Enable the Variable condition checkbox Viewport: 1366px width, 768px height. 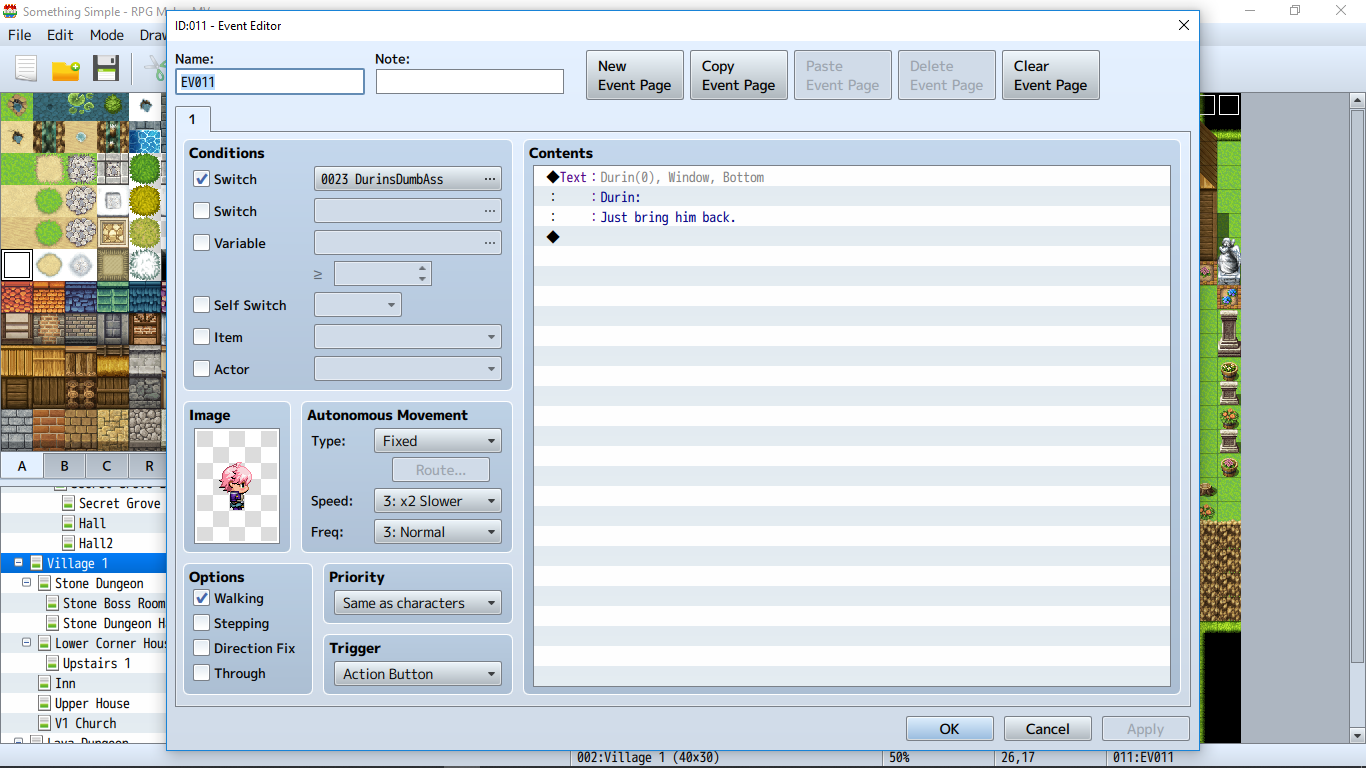(x=202, y=243)
